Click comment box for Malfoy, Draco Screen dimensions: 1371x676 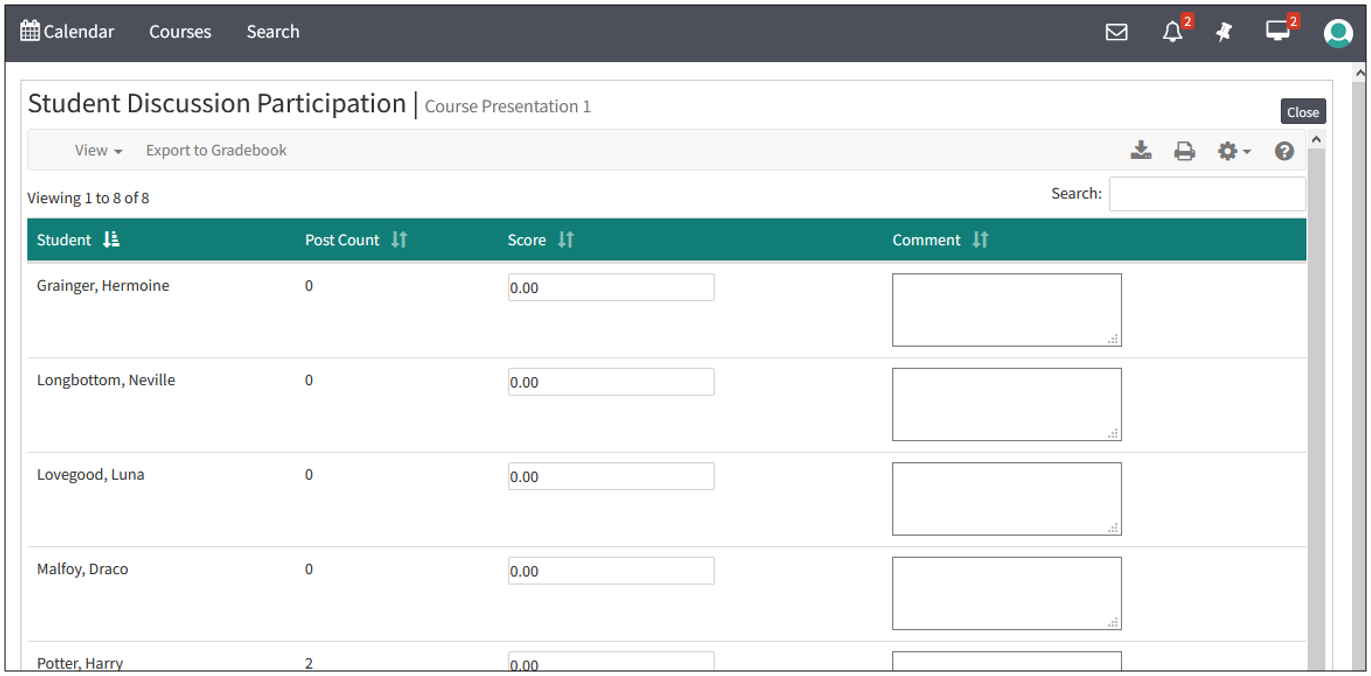coord(1007,594)
